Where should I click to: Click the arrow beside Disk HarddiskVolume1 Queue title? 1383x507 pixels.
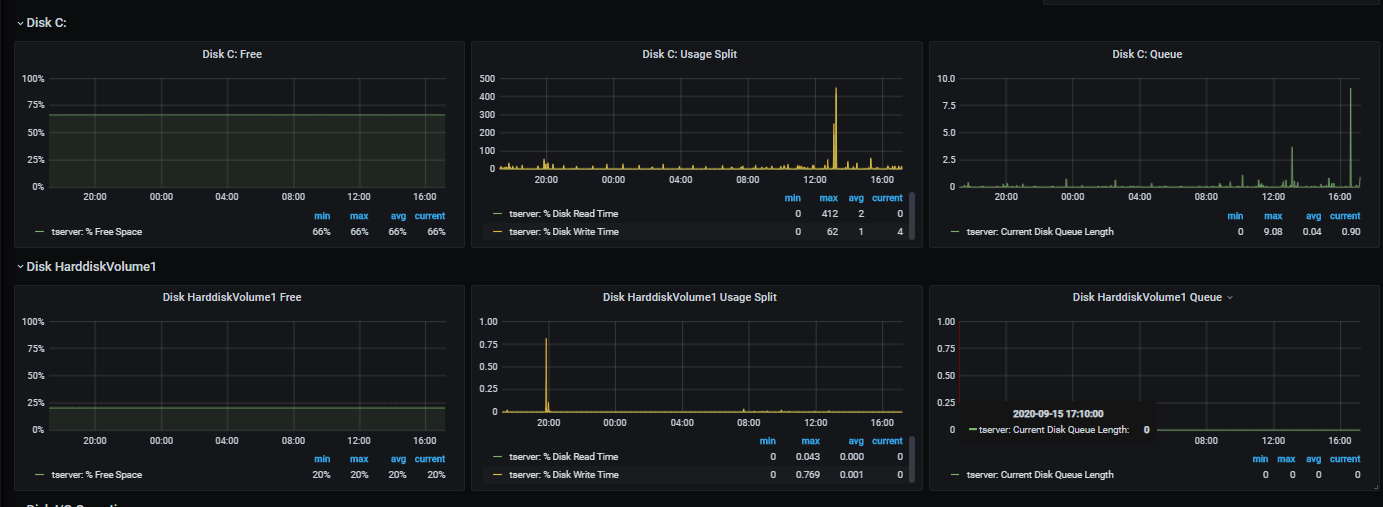pos(1230,298)
